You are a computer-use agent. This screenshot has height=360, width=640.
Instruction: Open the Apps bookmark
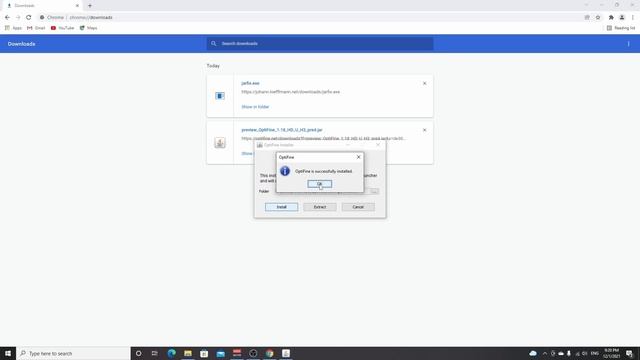pyautogui.click(x=13, y=28)
